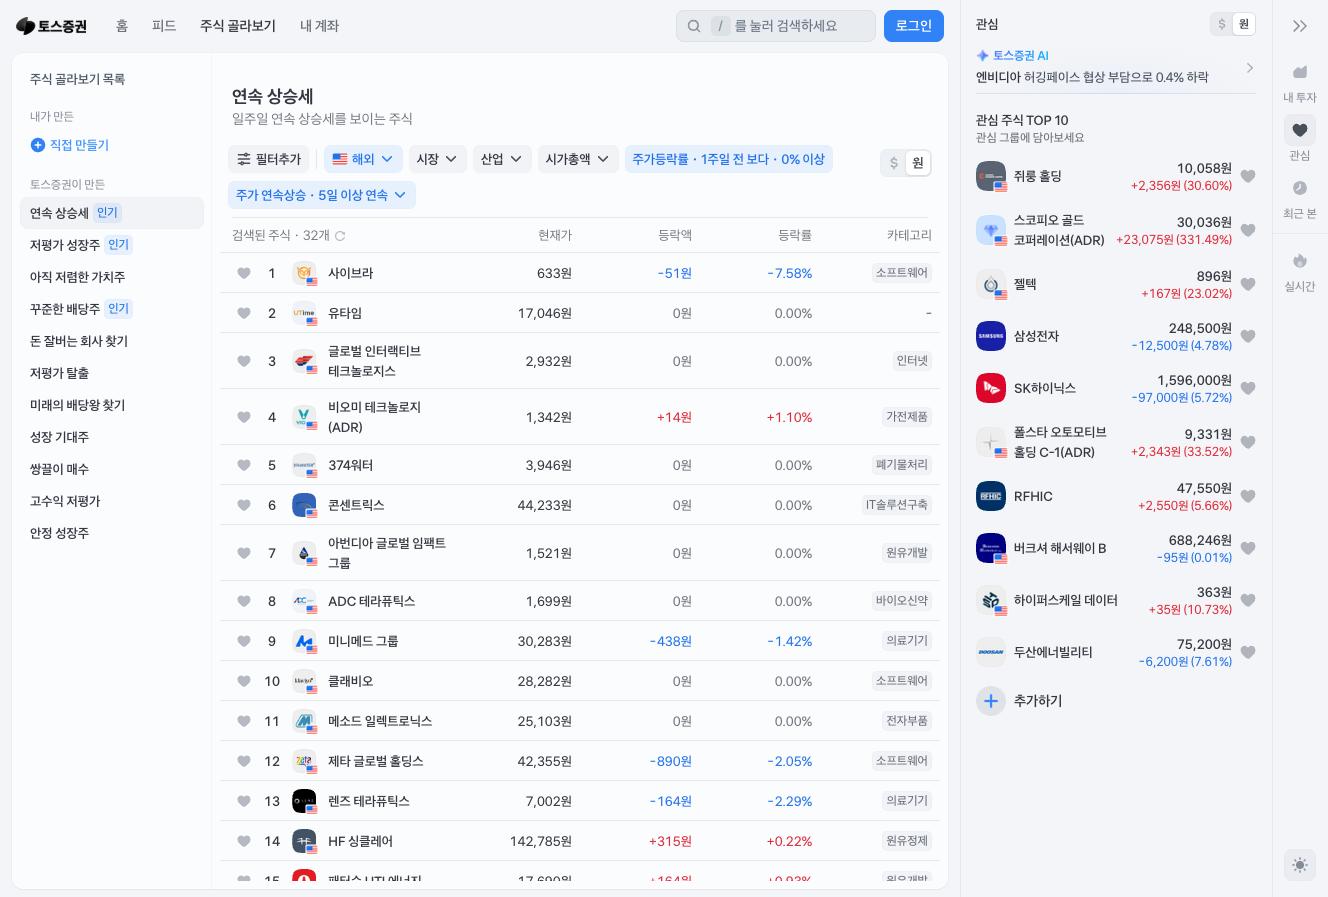This screenshot has width=1328, height=897.
Task: Toggle theme with sun icon
Action: click(x=1300, y=865)
